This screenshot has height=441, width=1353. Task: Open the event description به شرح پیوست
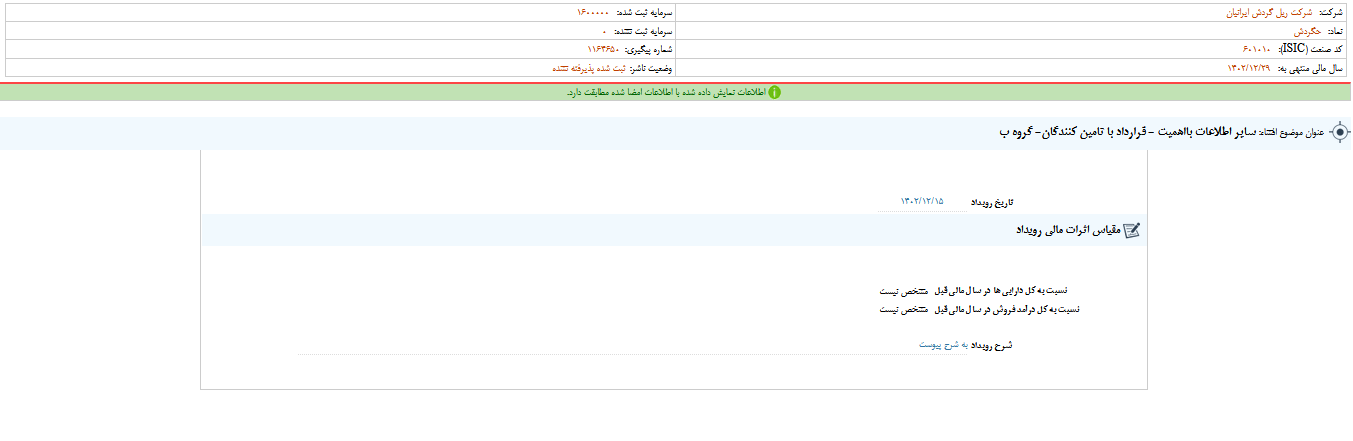(940, 345)
